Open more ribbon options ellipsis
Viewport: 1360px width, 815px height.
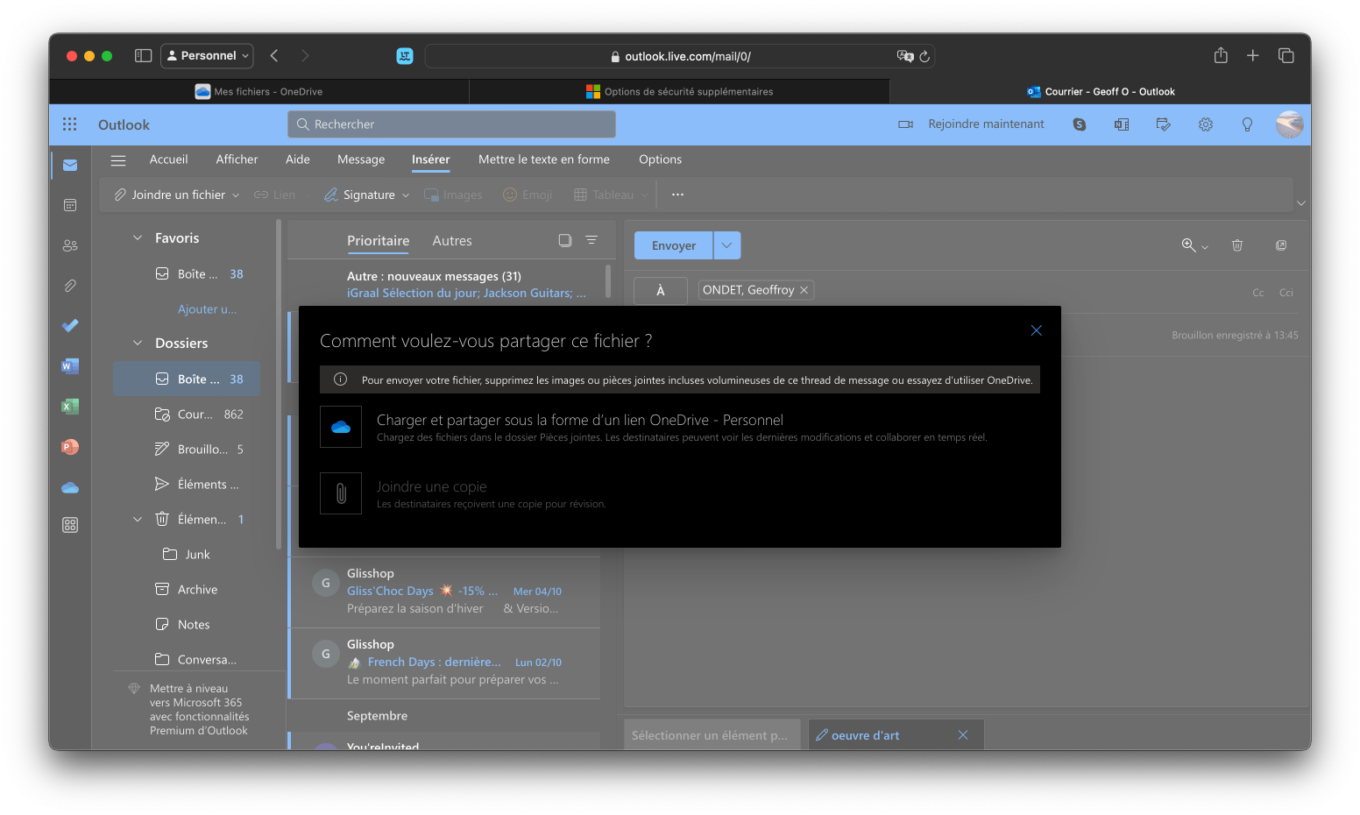(x=677, y=195)
